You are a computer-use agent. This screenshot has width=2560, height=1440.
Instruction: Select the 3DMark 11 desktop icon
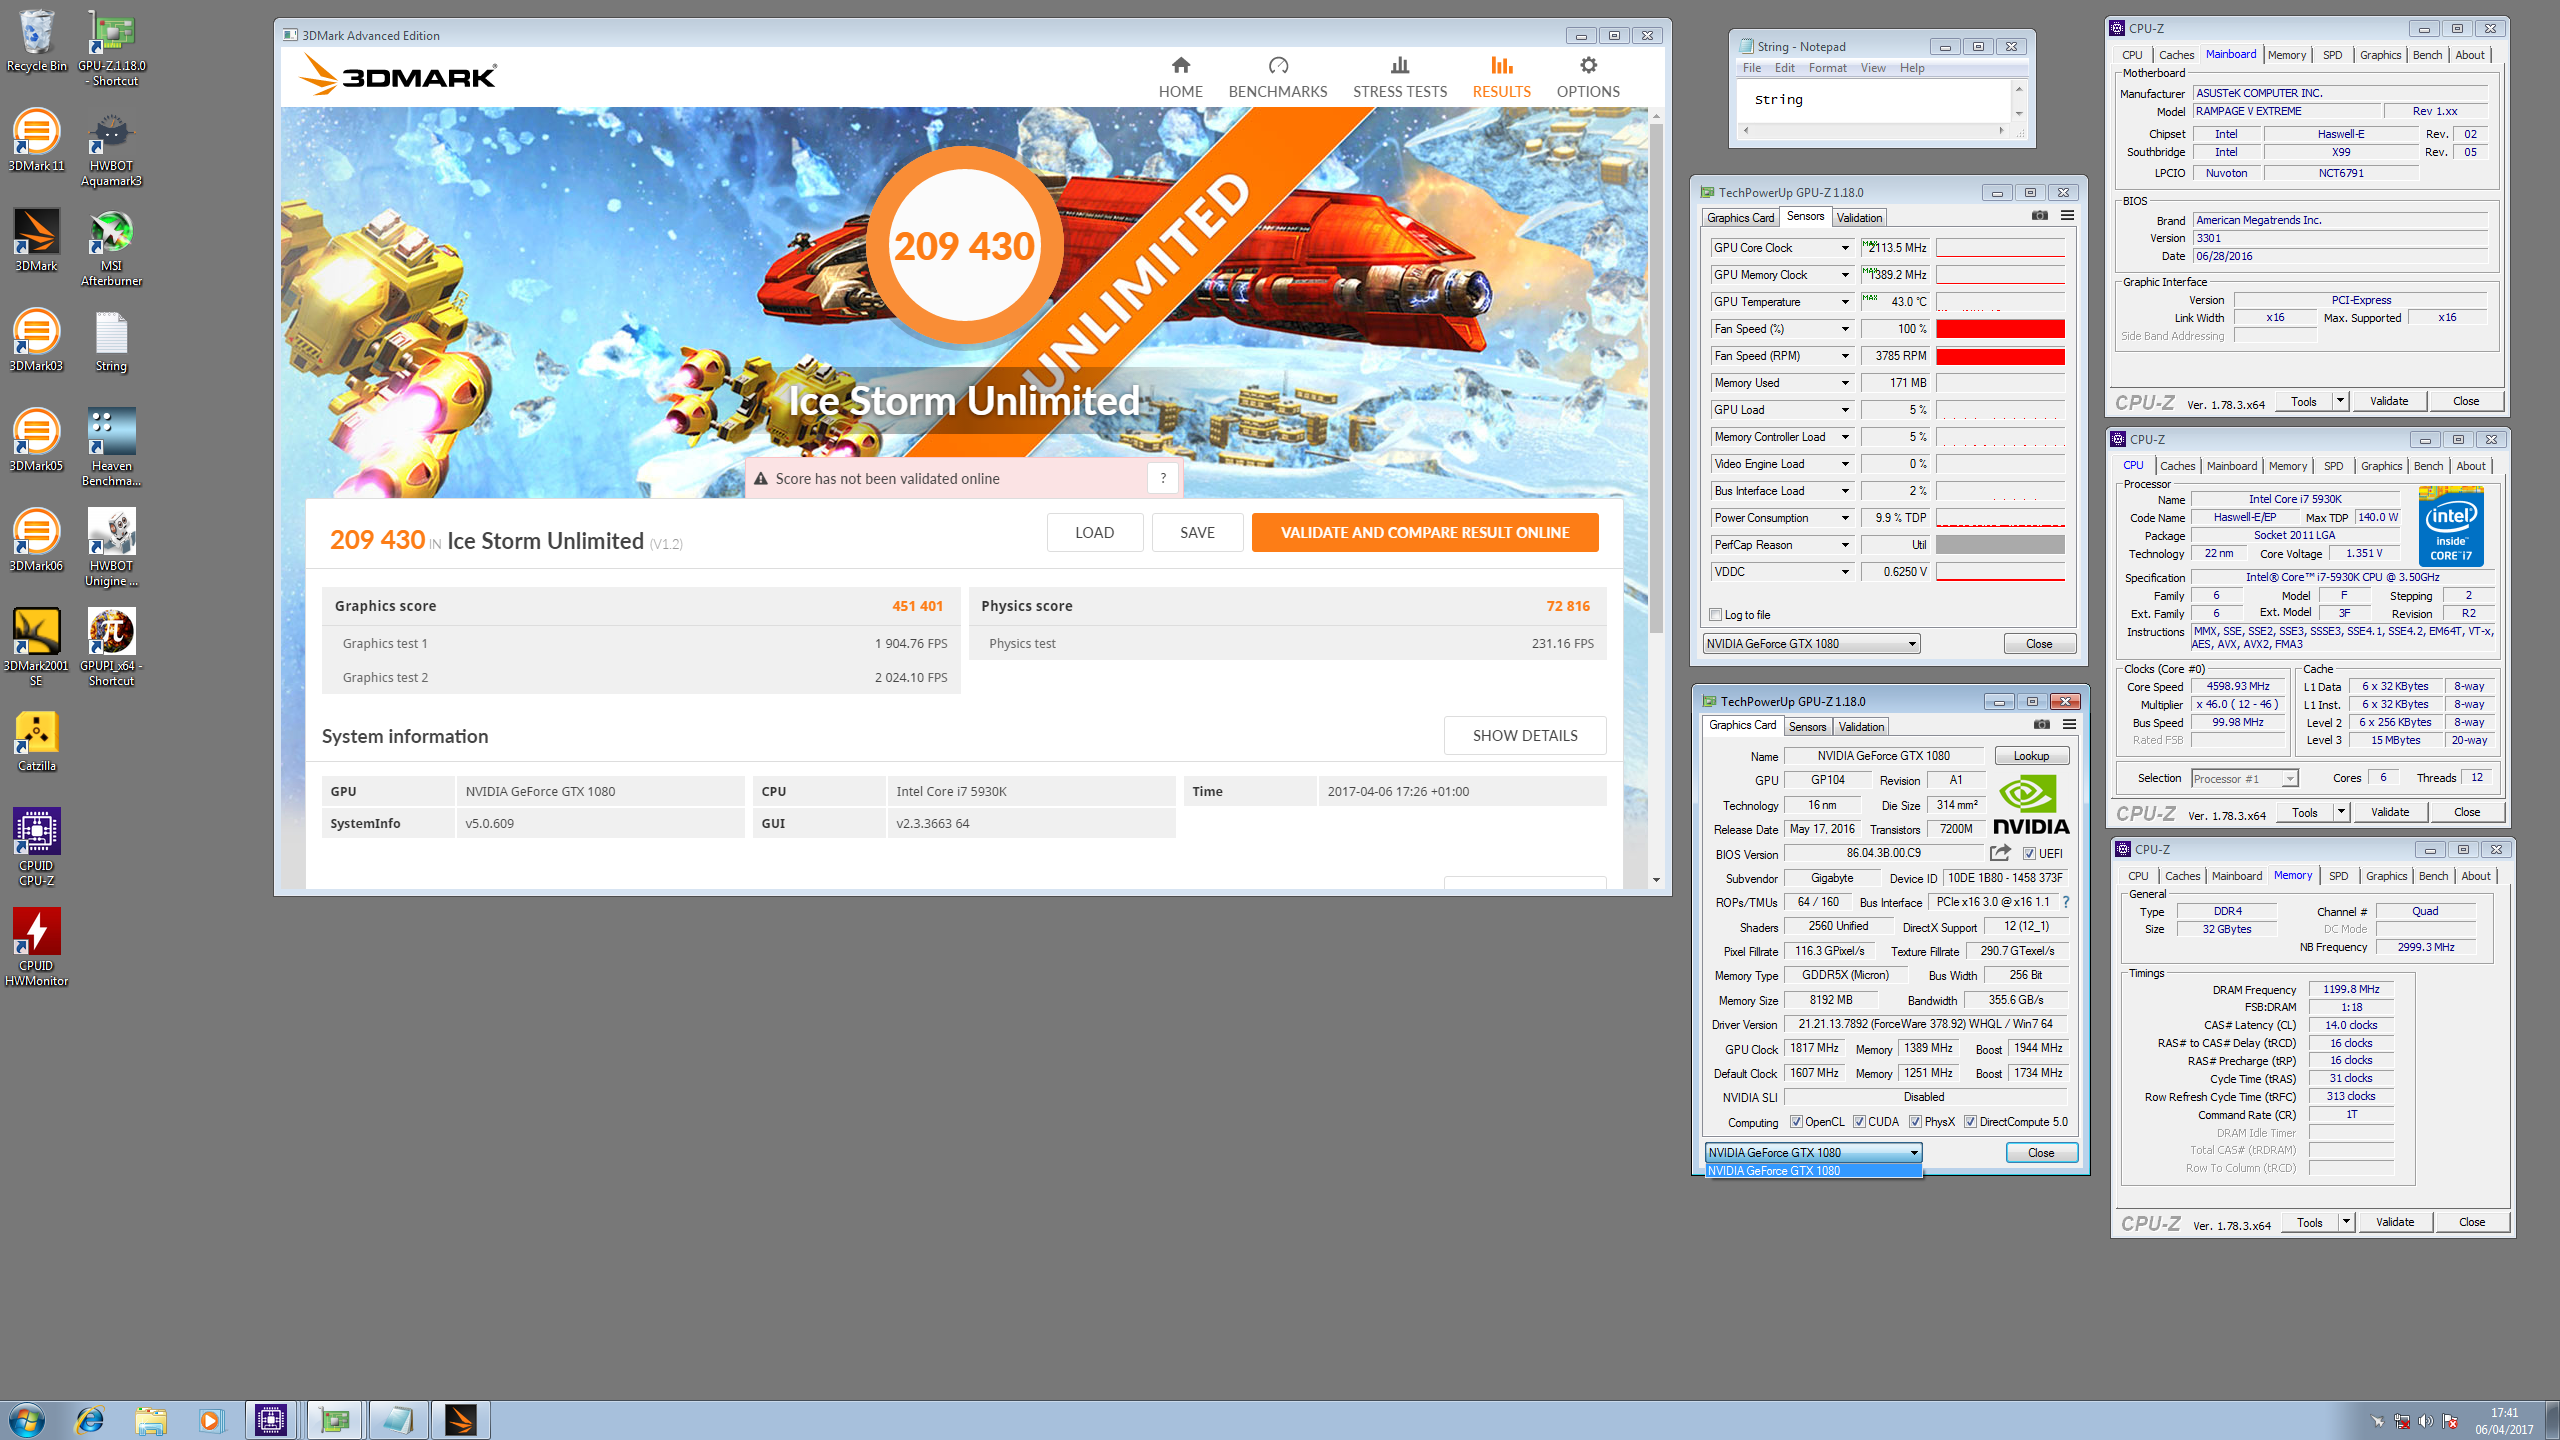[36, 140]
